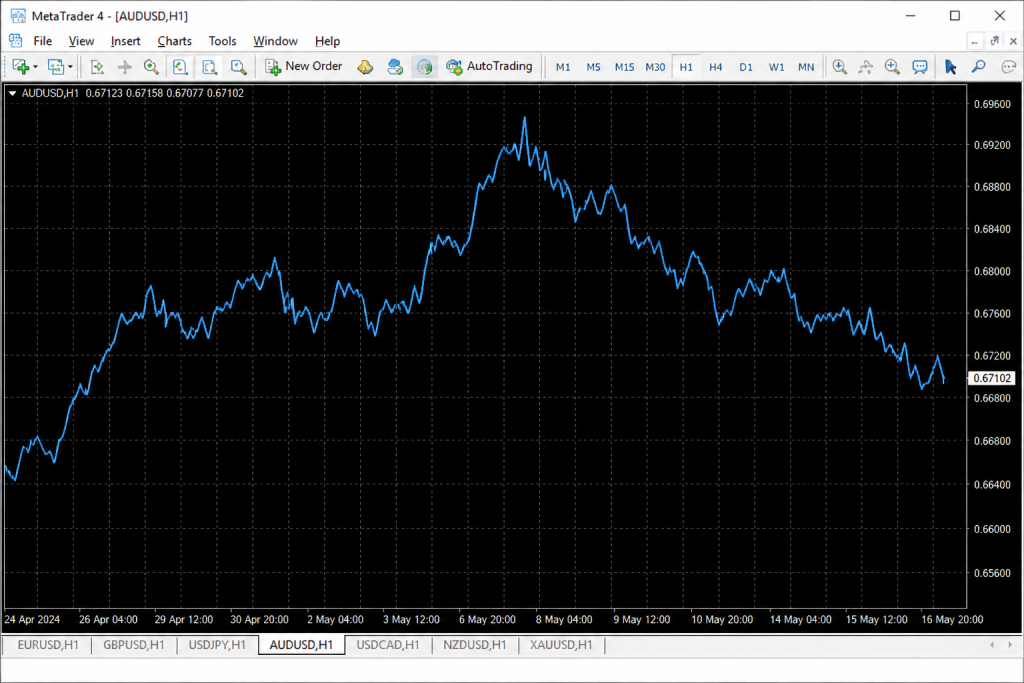Click the magnifier icon right of crosshair
This screenshot has height=683, width=1024.
[x=151, y=67]
